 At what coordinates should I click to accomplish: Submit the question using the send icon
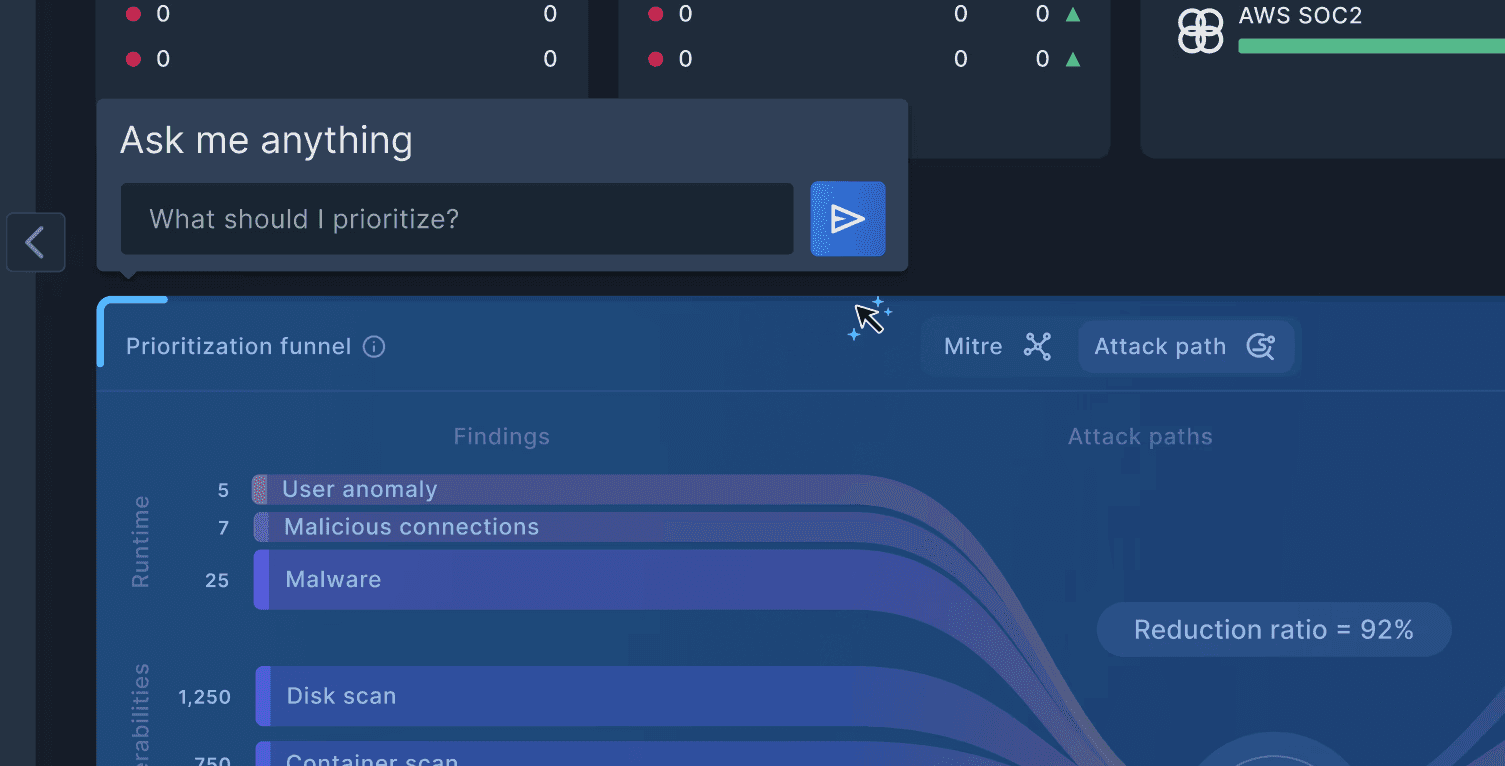tap(847, 218)
